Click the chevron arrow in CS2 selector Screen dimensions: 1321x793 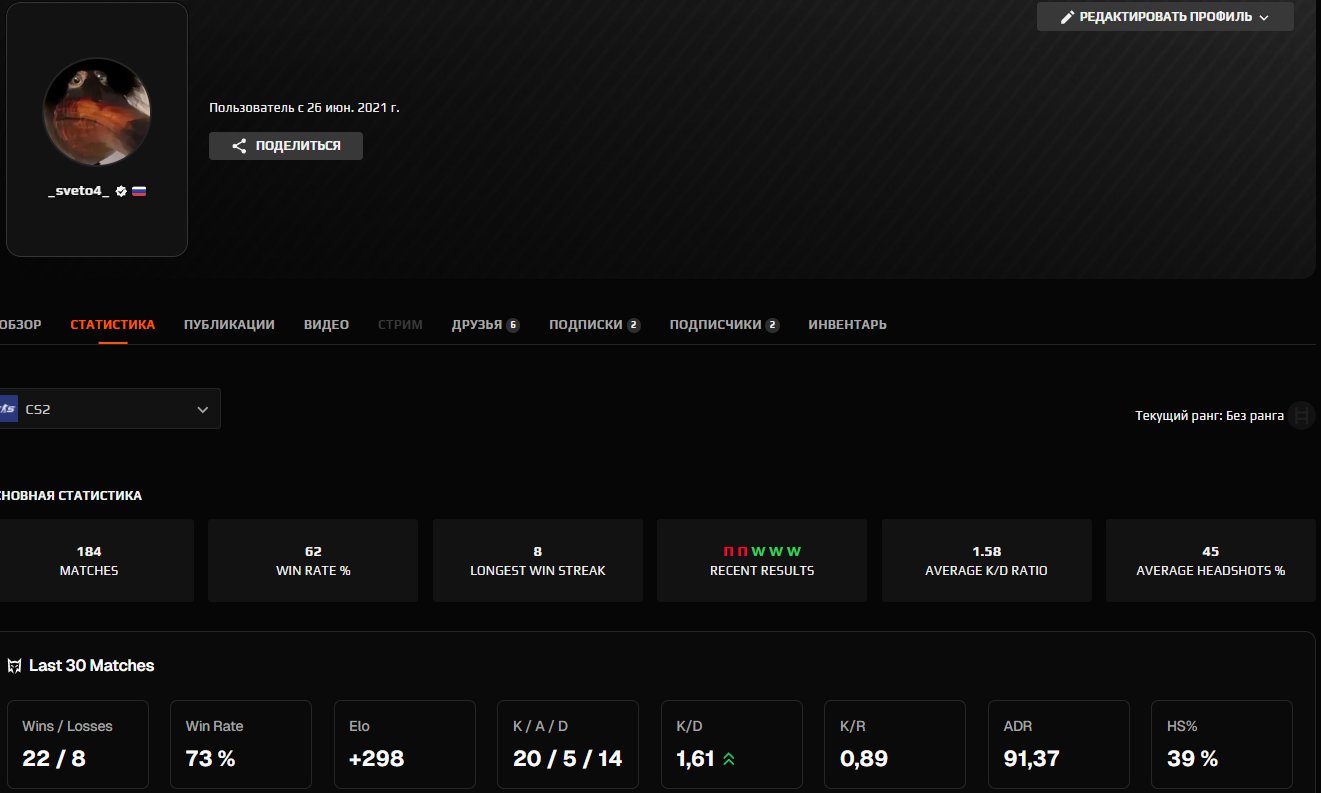point(203,409)
